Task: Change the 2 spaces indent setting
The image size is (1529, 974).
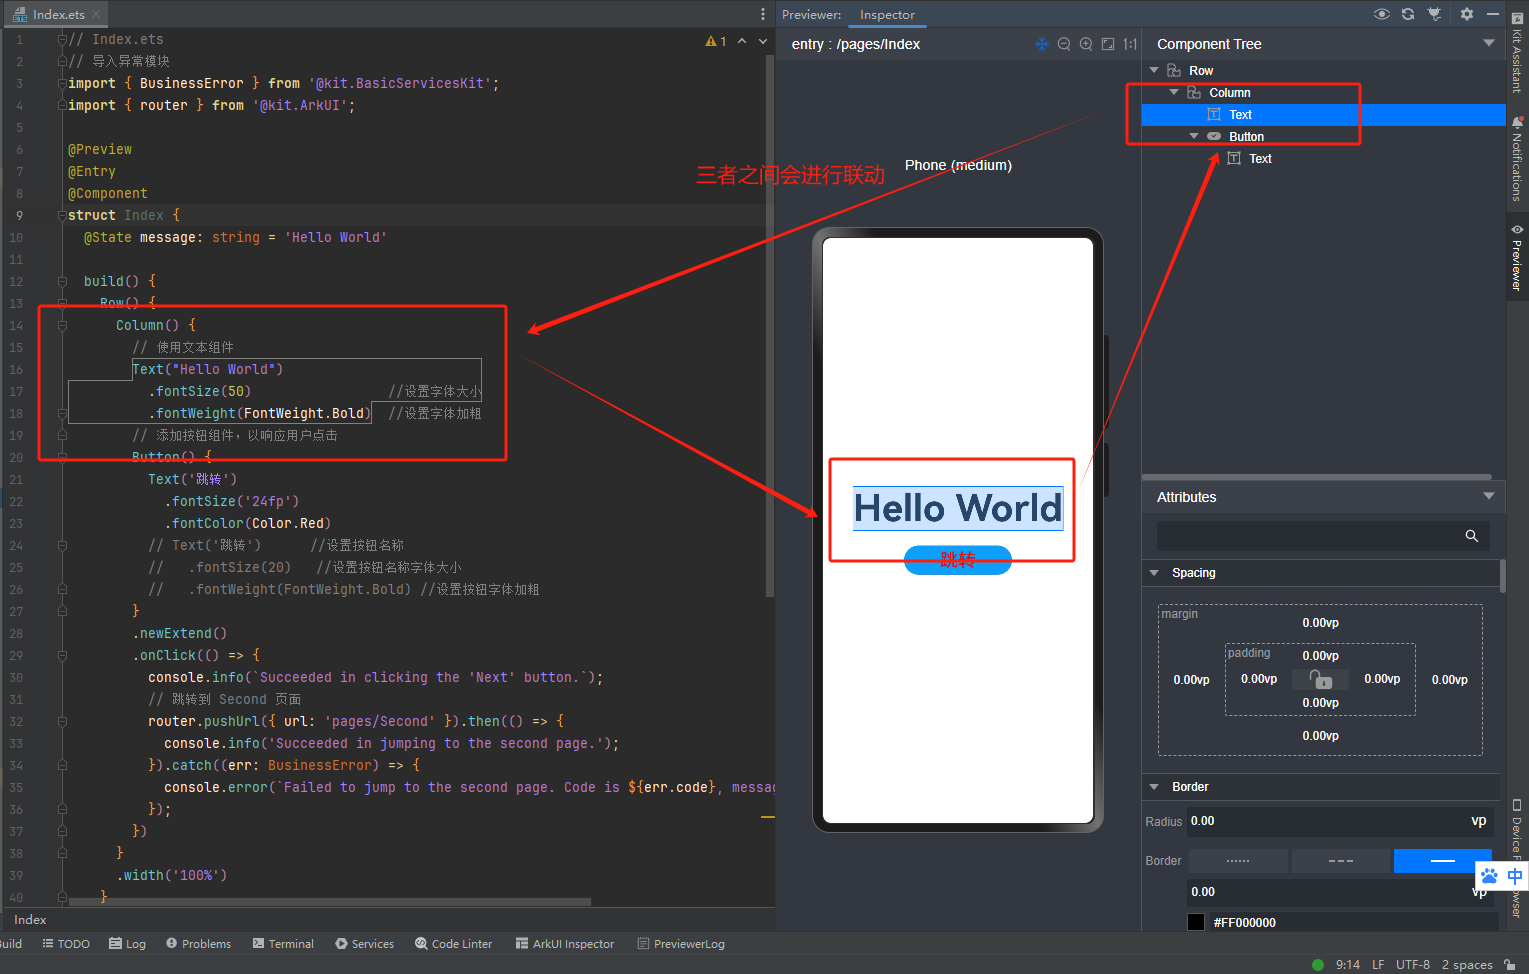Action: point(1467,965)
